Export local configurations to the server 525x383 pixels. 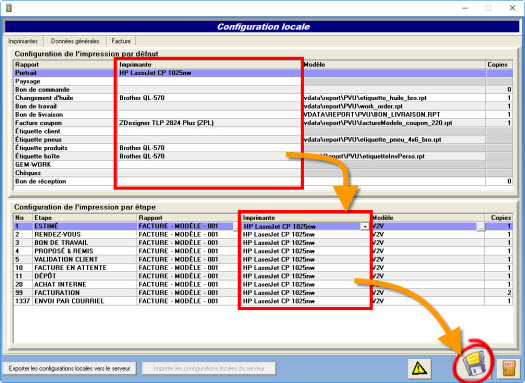(69, 369)
